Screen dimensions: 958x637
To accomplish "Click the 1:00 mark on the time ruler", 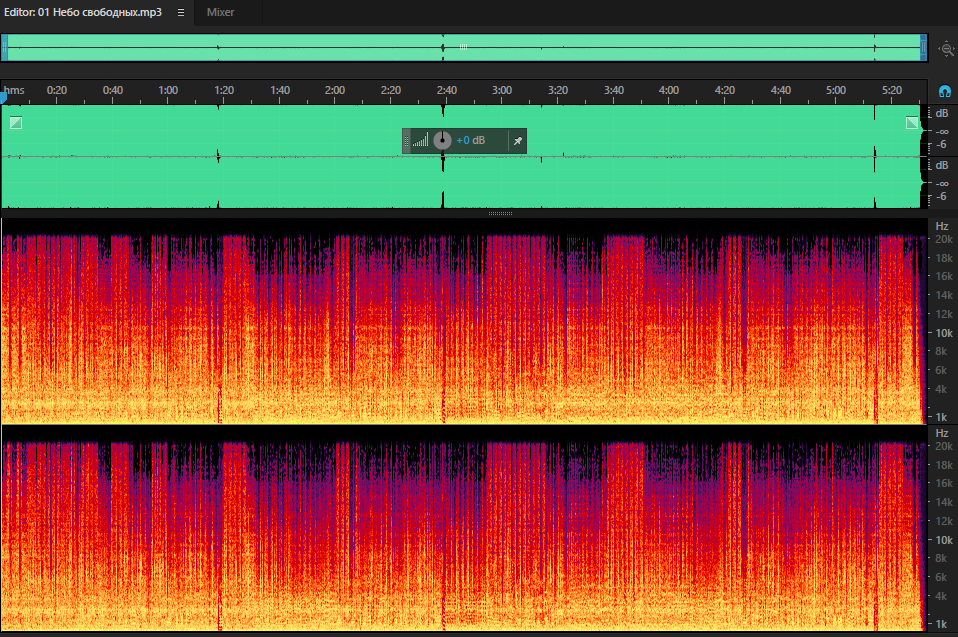I will [x=168, y=90].
